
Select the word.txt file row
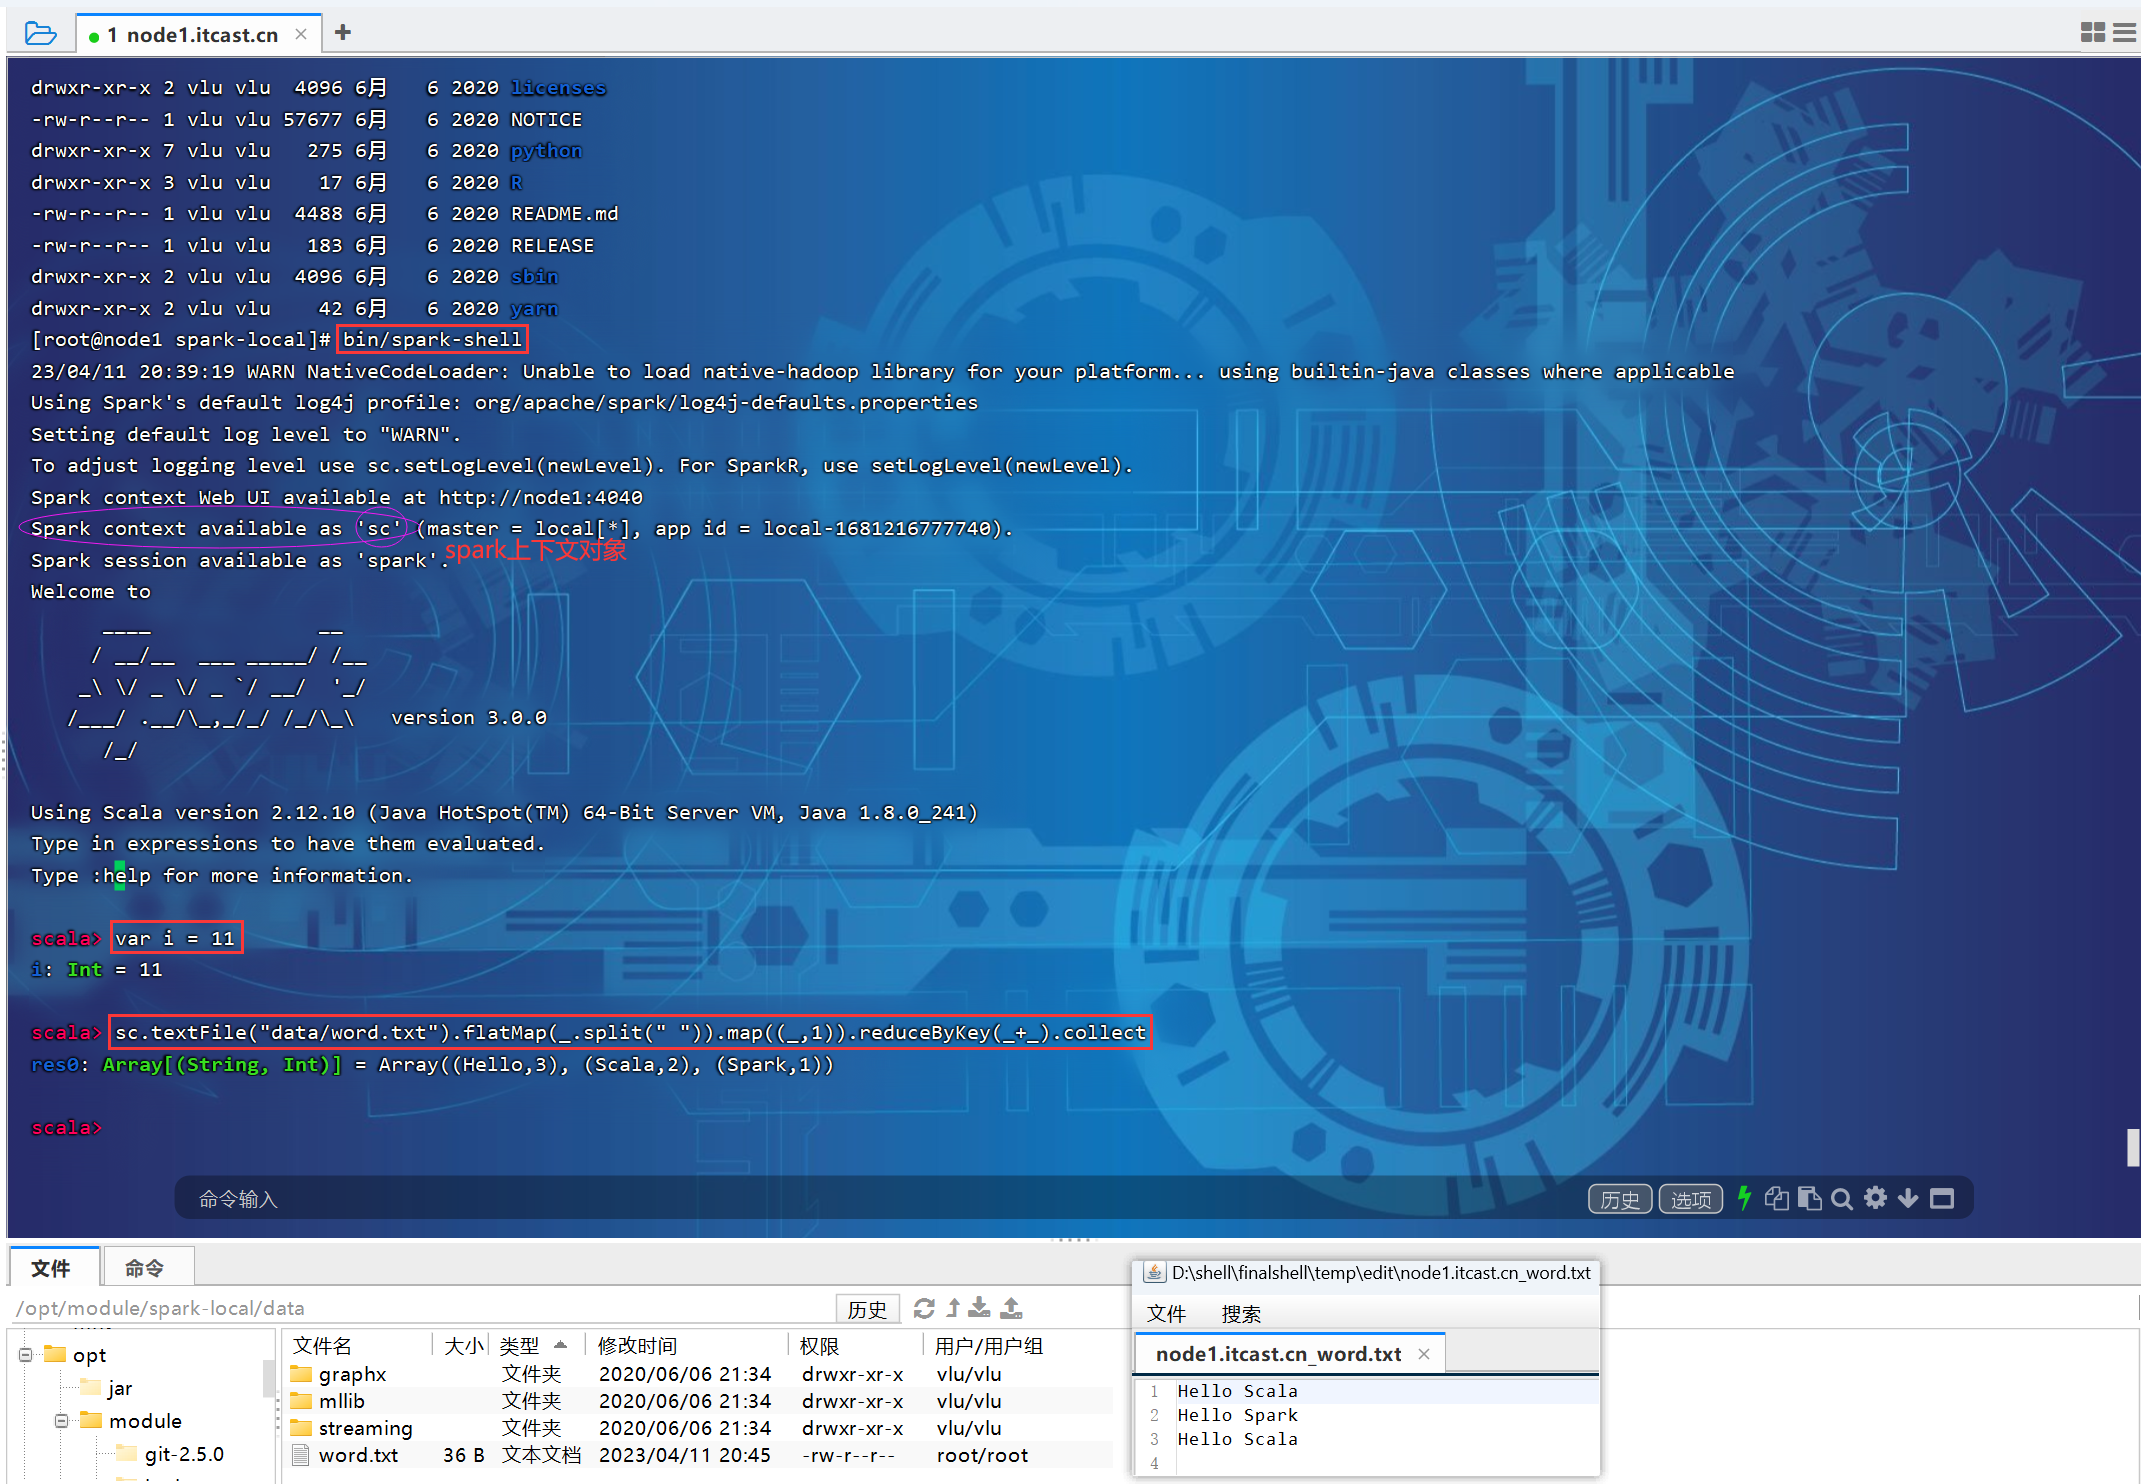[x=700, y=1455]
